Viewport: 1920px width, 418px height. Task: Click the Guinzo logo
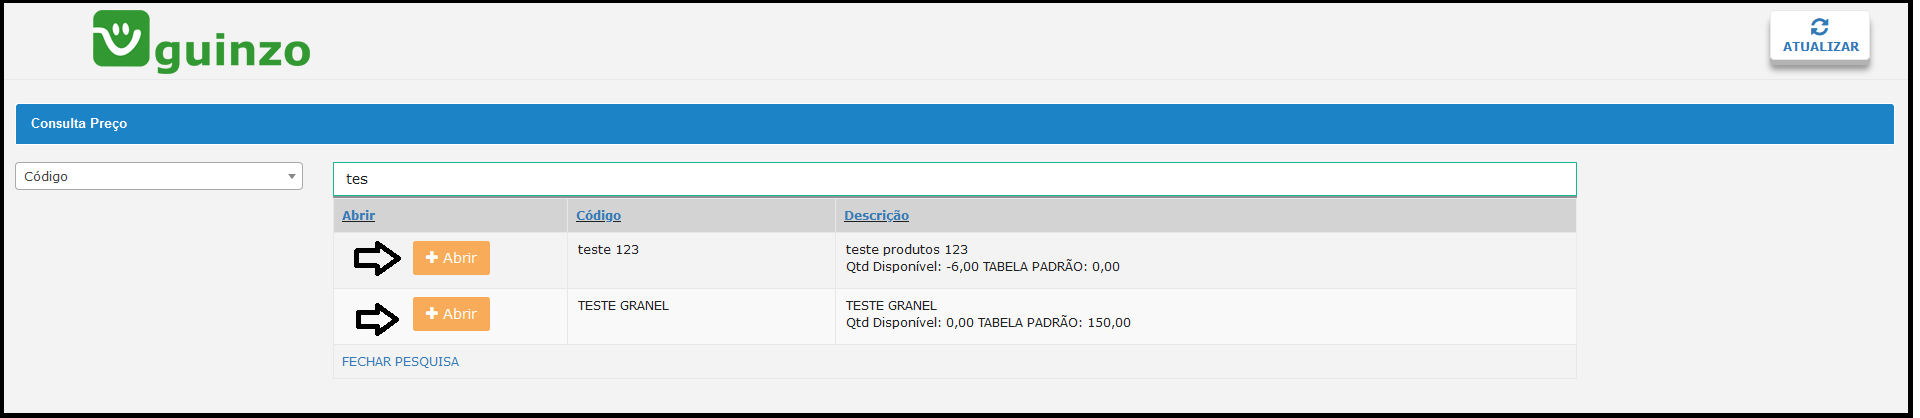201,42
